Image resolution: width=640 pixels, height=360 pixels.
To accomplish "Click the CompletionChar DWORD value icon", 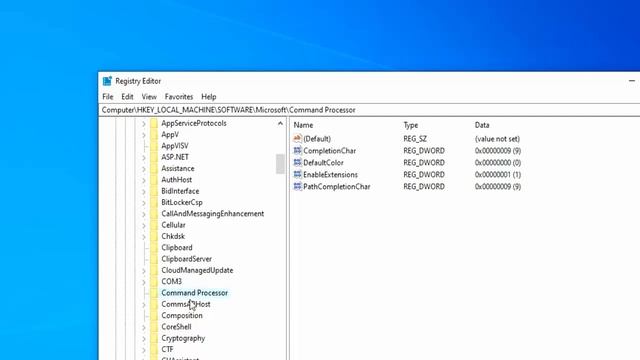I will coord(297,151).
